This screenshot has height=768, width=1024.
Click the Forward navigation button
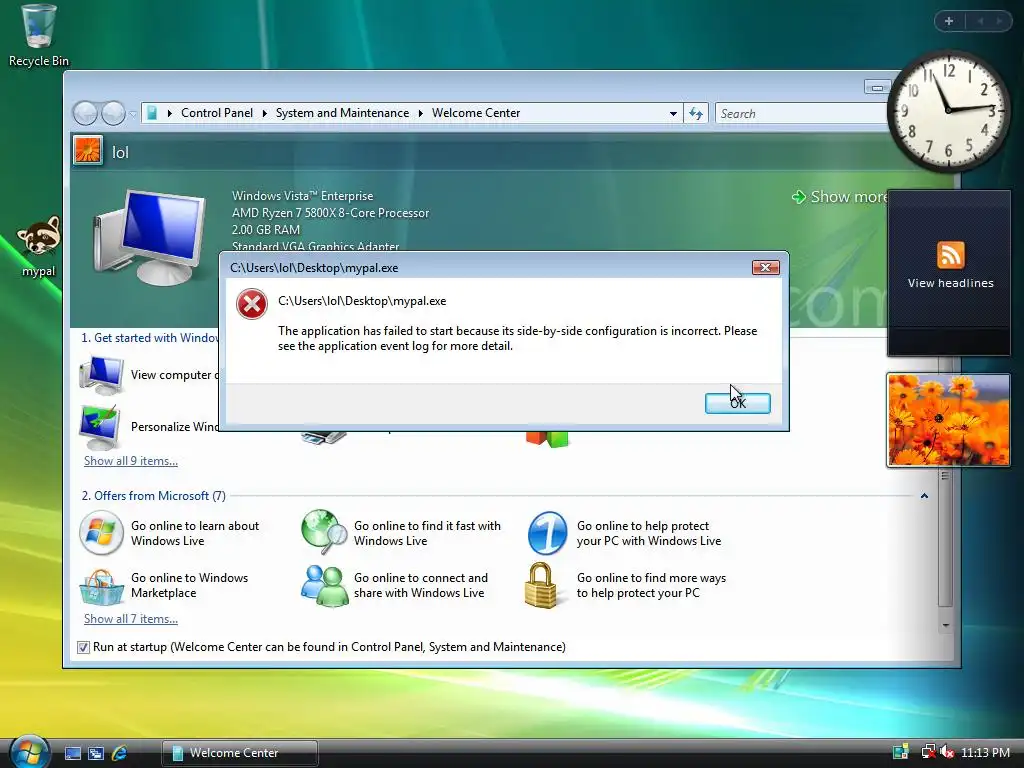click(x=113, y=114)
